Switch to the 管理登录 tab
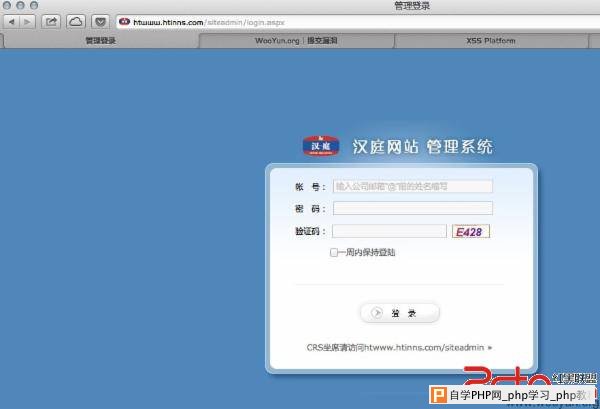This screenshot has width=600, height=409. tap(100, 41)
